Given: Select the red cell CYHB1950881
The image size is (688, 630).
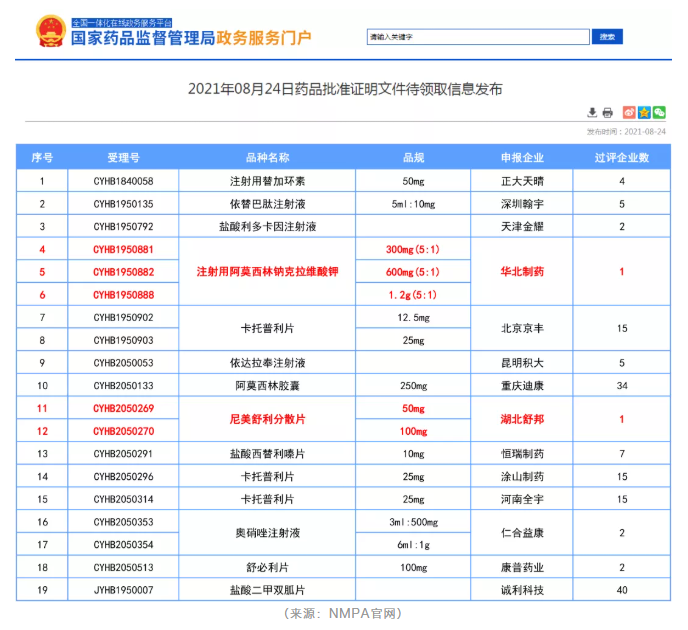Looking at the screenshot, I should click(123, 249).
